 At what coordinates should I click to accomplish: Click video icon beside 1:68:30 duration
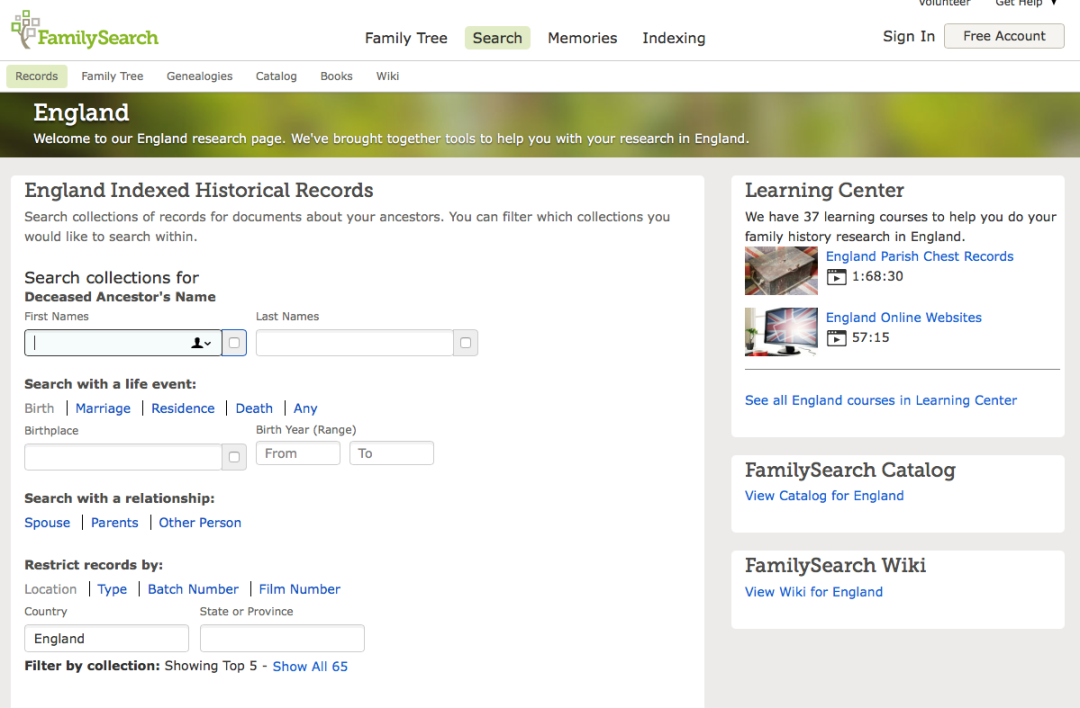point(836,277)
